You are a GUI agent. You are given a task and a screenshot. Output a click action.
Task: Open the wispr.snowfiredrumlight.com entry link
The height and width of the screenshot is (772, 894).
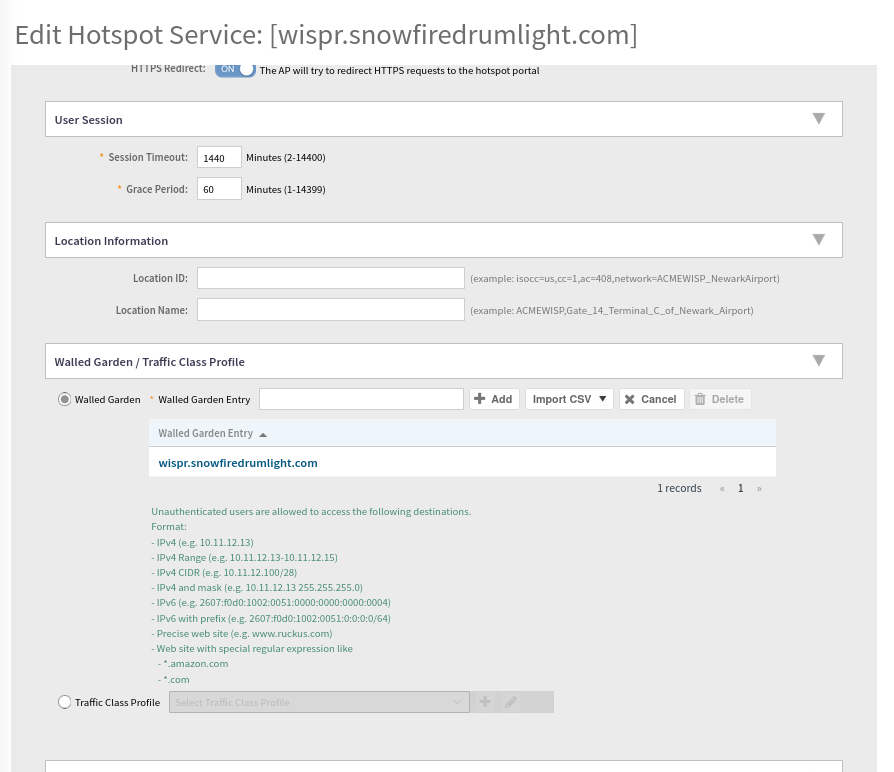click(238, 463)
